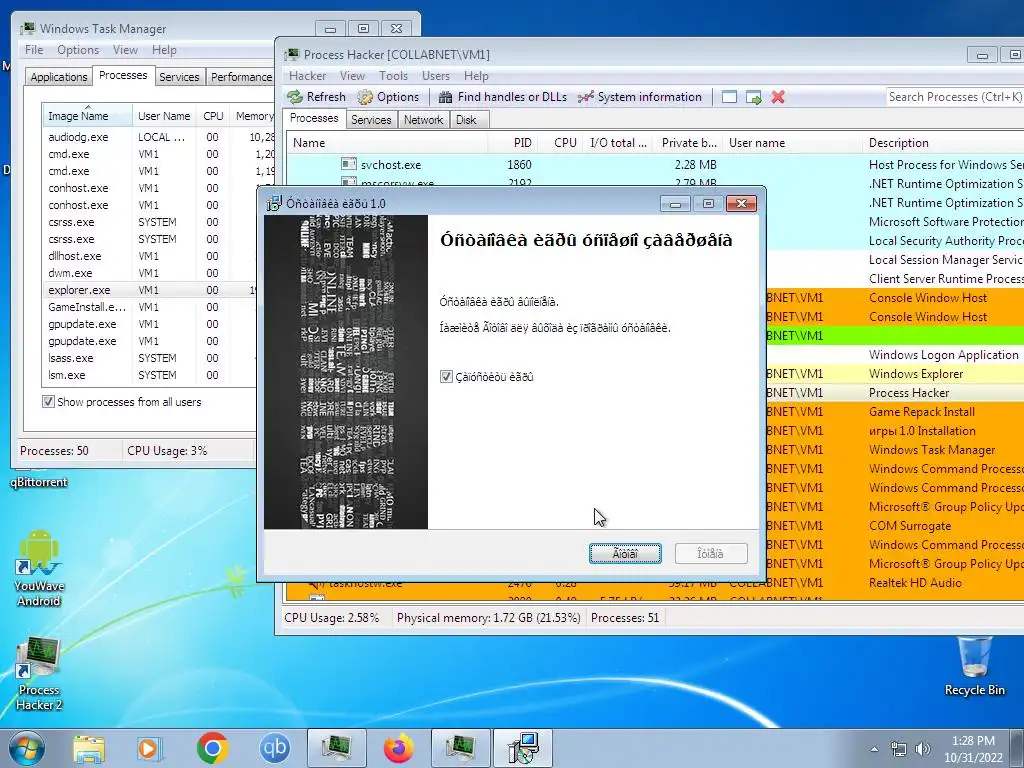This screenshot has width=1024, height=768.
Task: Click the highlighted finish button in installer
Action: 625,554
